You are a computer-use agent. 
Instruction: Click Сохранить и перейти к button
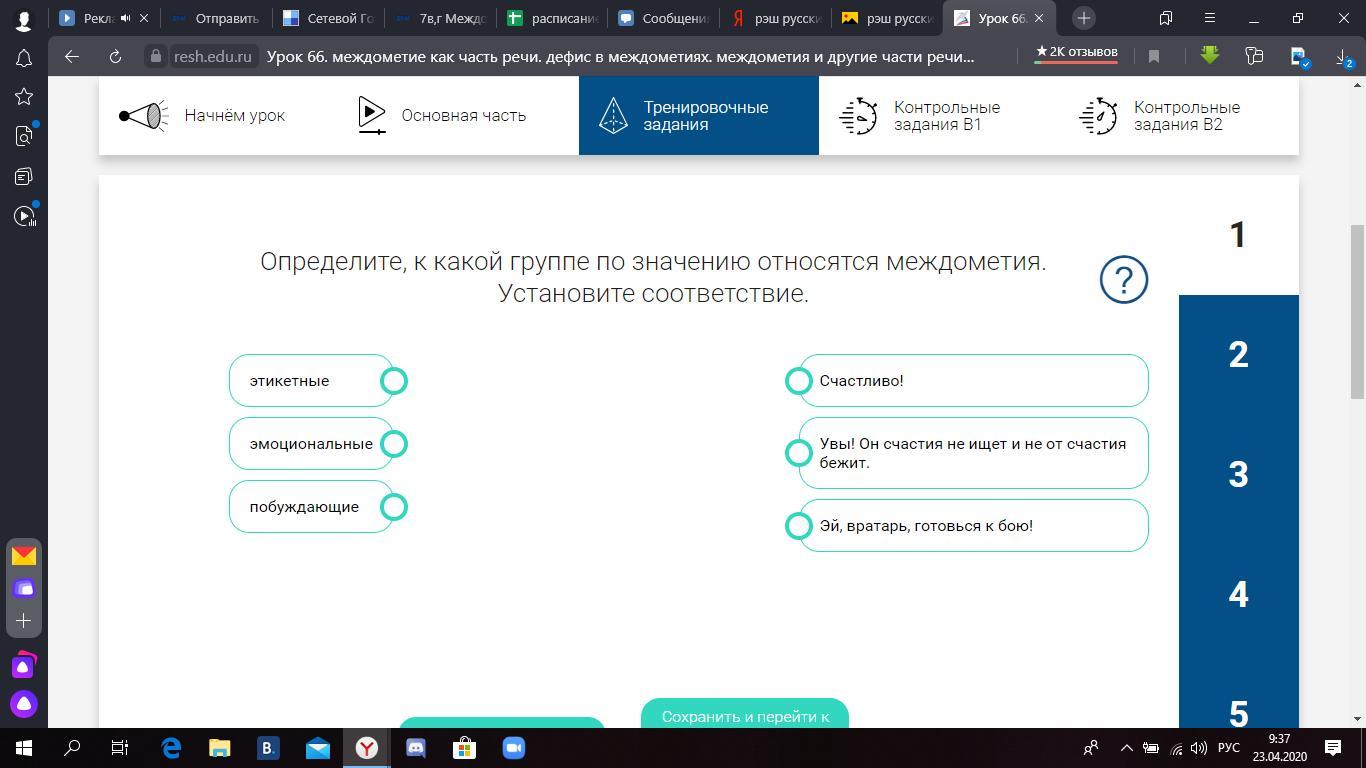(745, 713)
